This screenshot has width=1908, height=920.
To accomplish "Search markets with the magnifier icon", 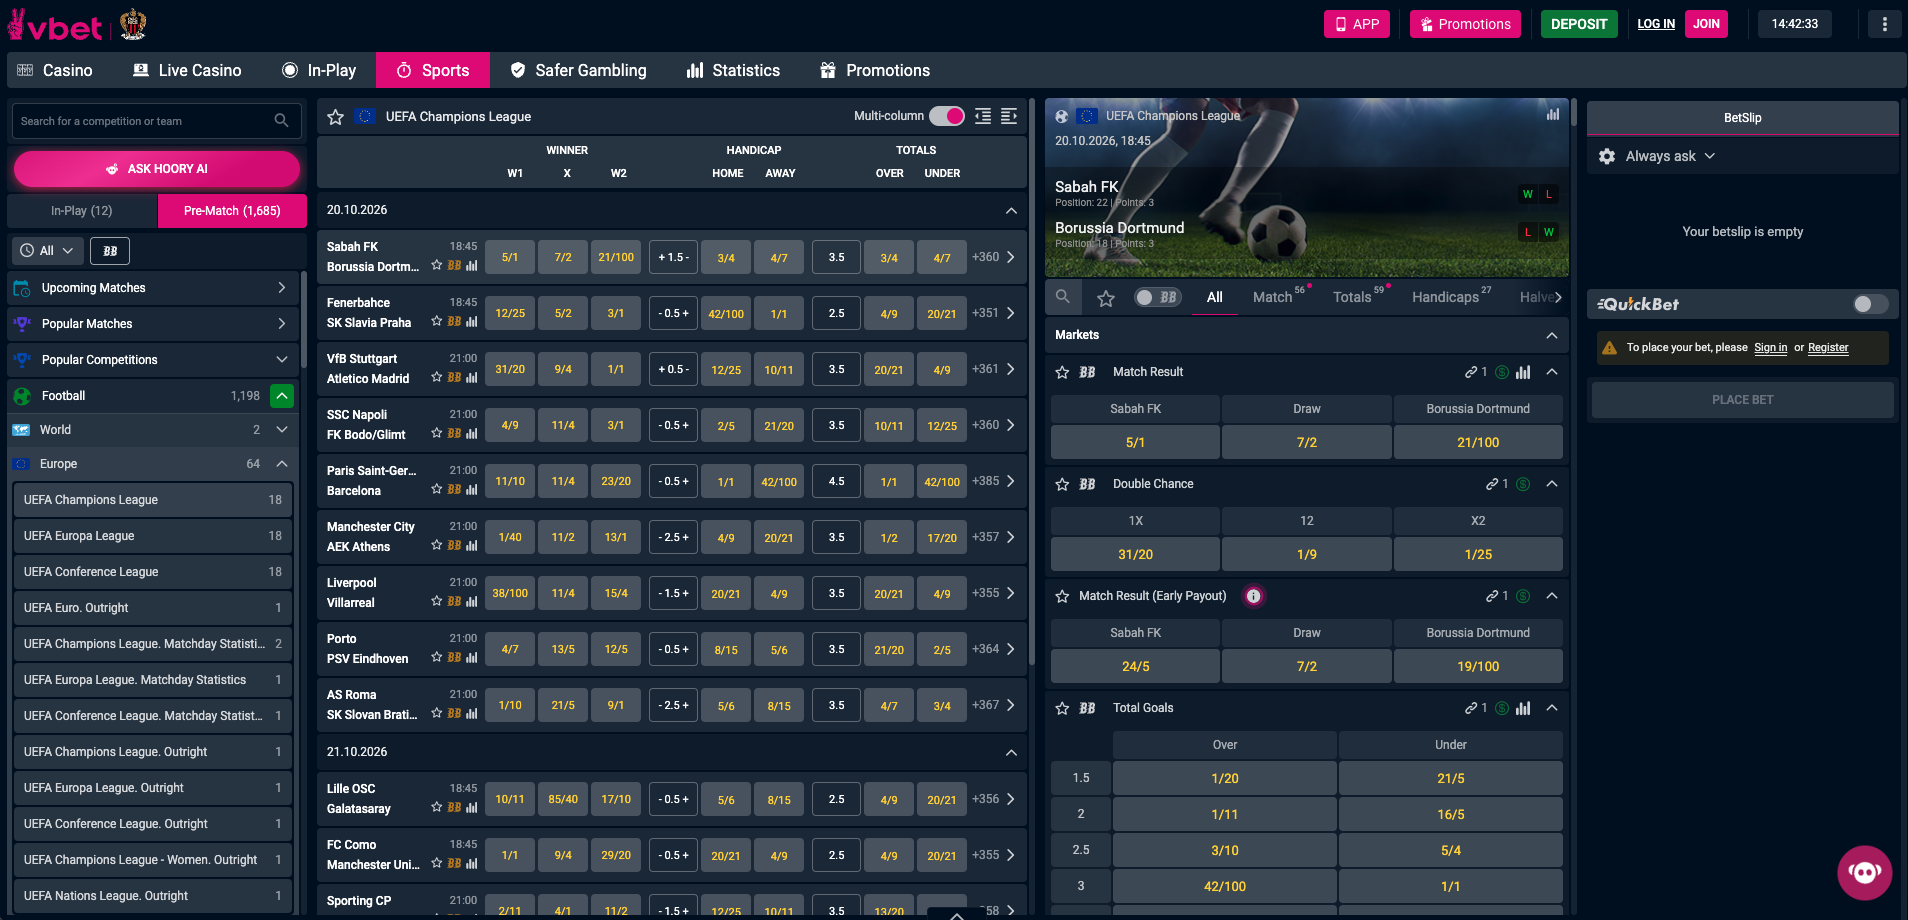I will point(1063,297).
